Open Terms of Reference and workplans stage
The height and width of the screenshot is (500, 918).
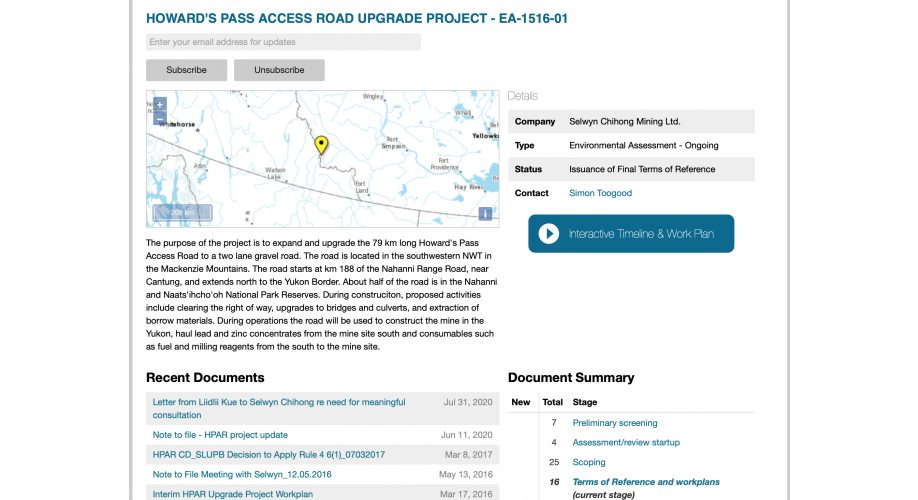point(646,482)
